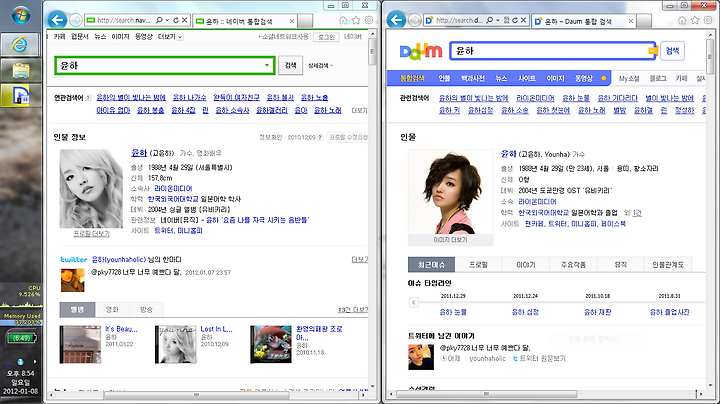The width and height of the screenshot is (720, 404).
Task: Select the 윤하 졸업사진 timeline entry on Daum
Action: tap(669, 312)
